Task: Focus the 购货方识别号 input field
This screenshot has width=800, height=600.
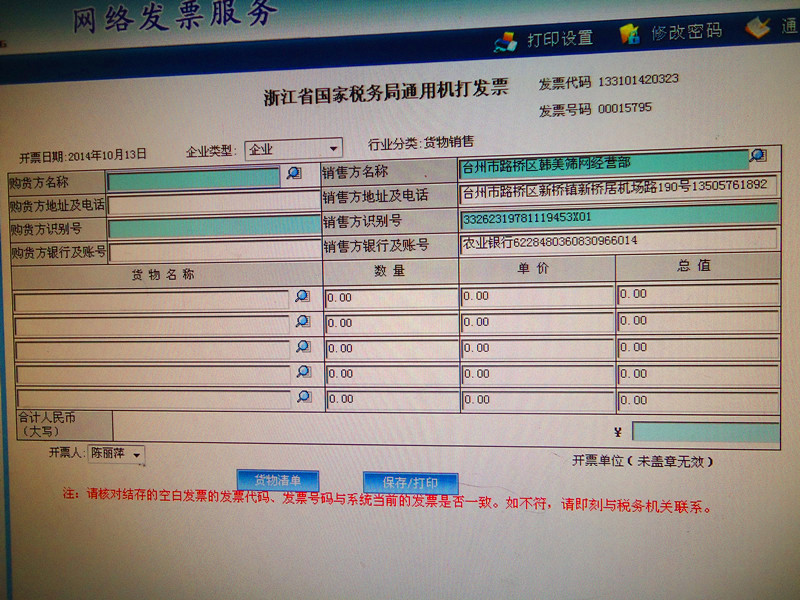Action: [214, 228]
